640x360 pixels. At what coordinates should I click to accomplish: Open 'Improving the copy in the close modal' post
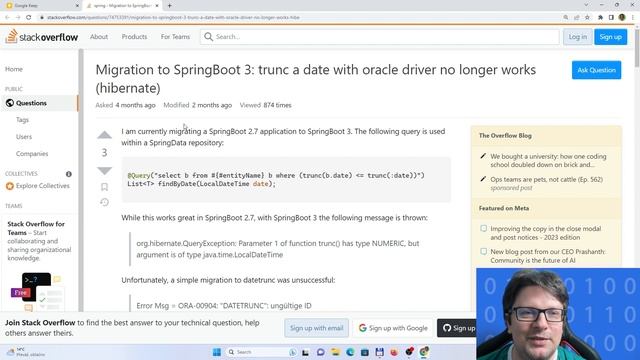545,233
